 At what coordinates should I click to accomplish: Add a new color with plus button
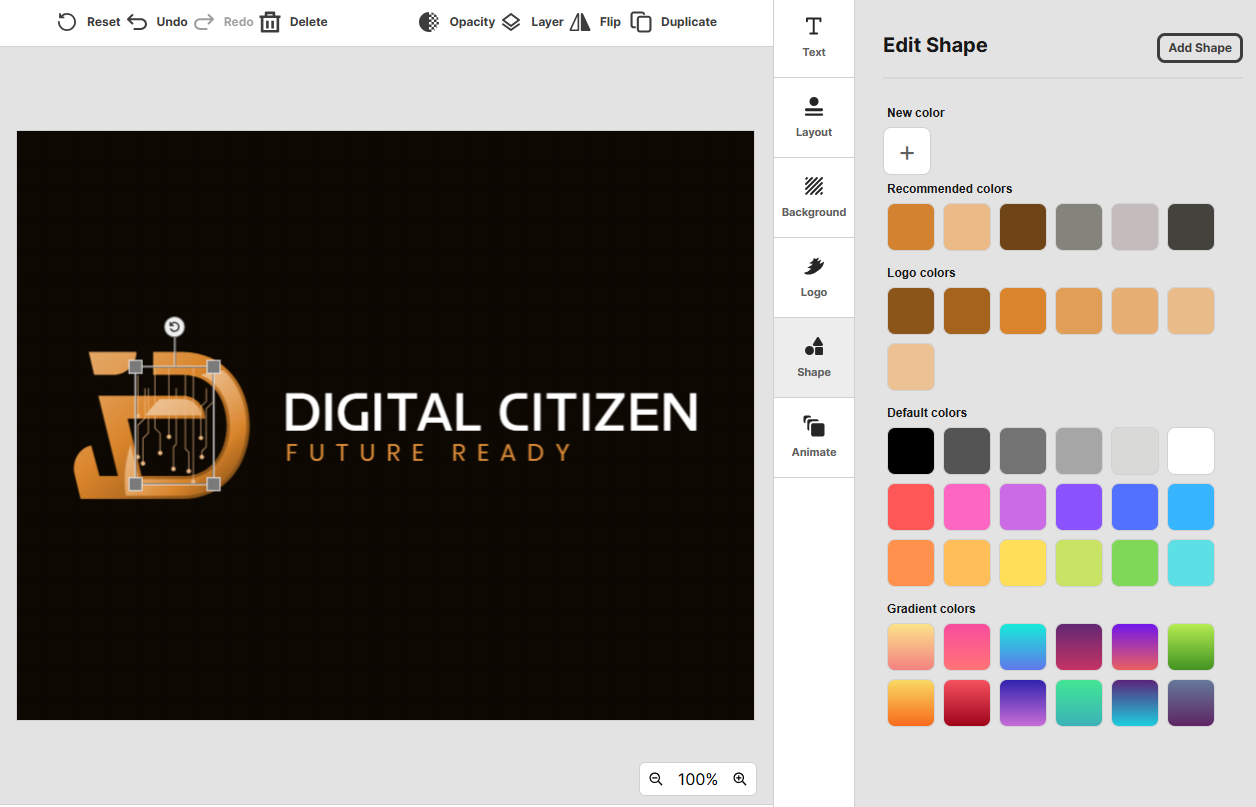click(907, 152)
